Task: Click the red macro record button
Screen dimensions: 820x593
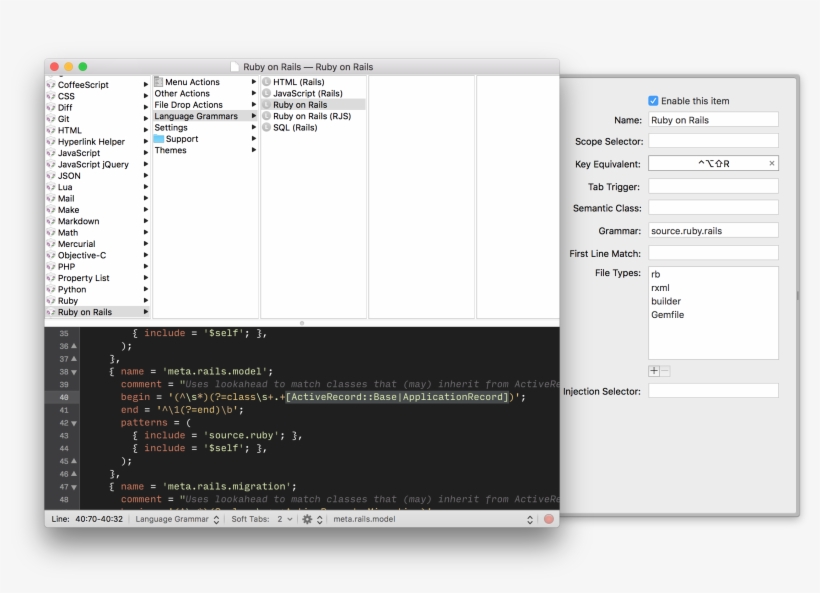Action: point(548,519)
